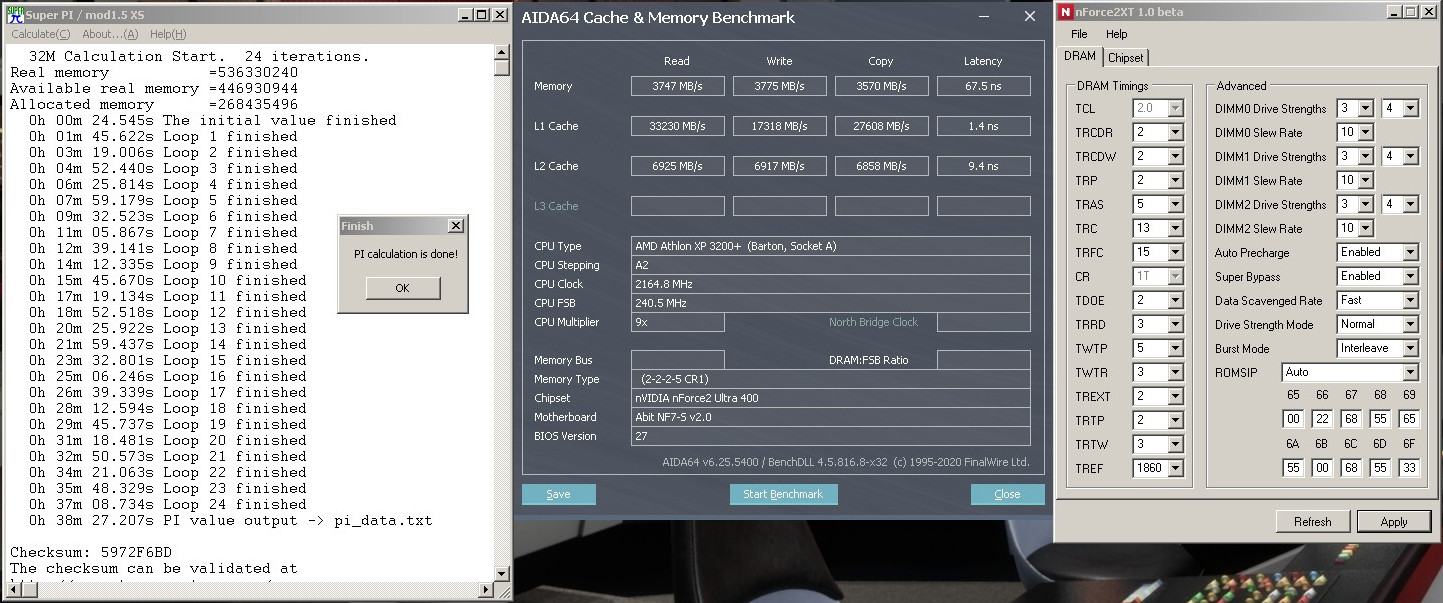This screenshot has width=1443, height=603.
Task: Expand the TRFC dropdown
Action: coord(1175,252)
